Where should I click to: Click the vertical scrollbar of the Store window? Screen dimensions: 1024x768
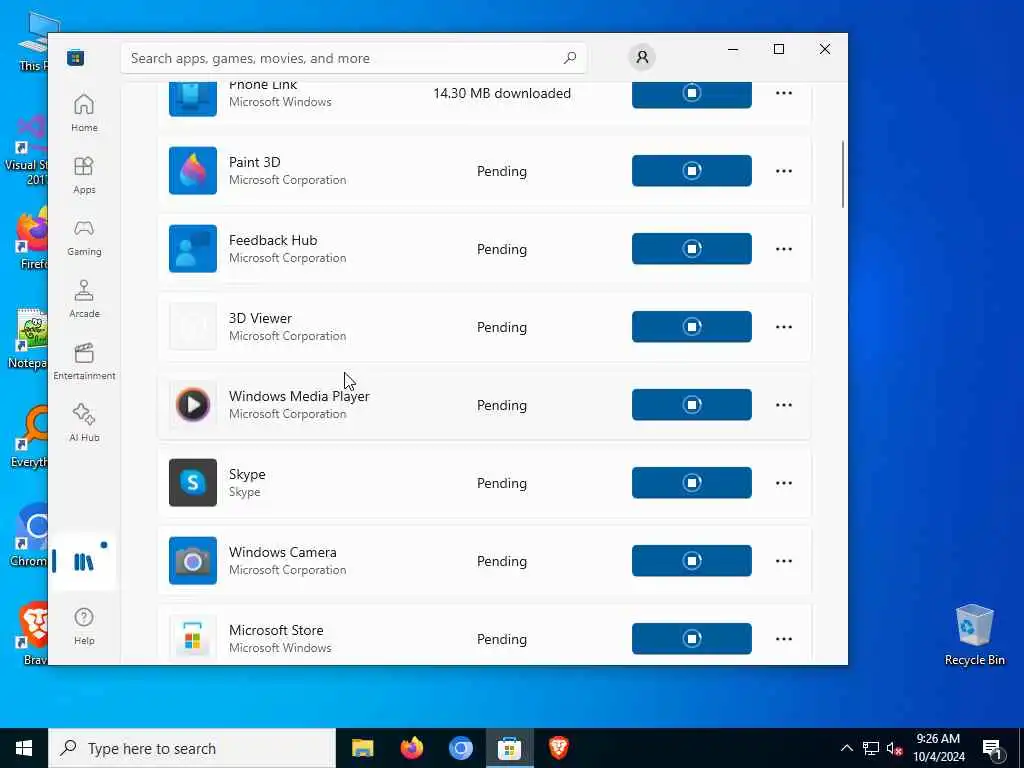pyautogui.click(x=842, y=174)
